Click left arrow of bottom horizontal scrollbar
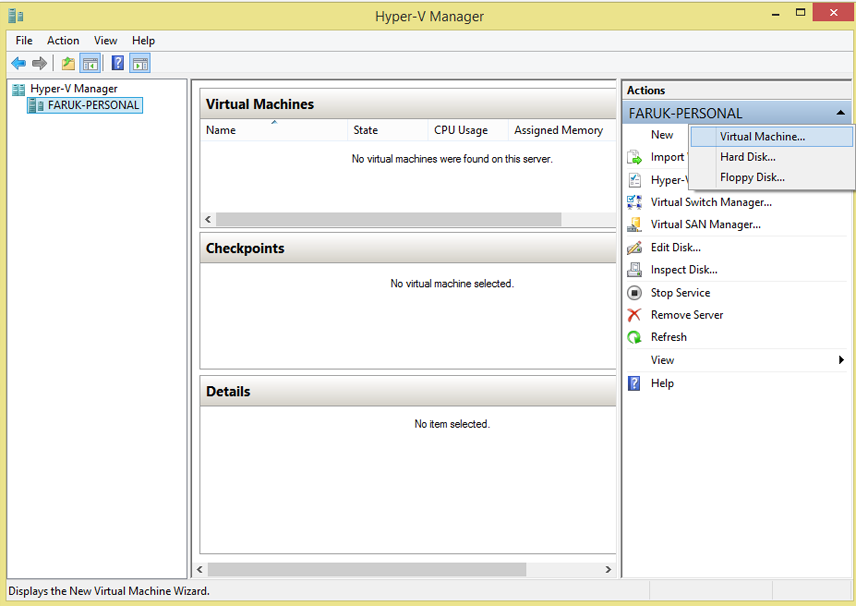Image resolution: width=856 pixels, height=606 pixels. point(200,569)
